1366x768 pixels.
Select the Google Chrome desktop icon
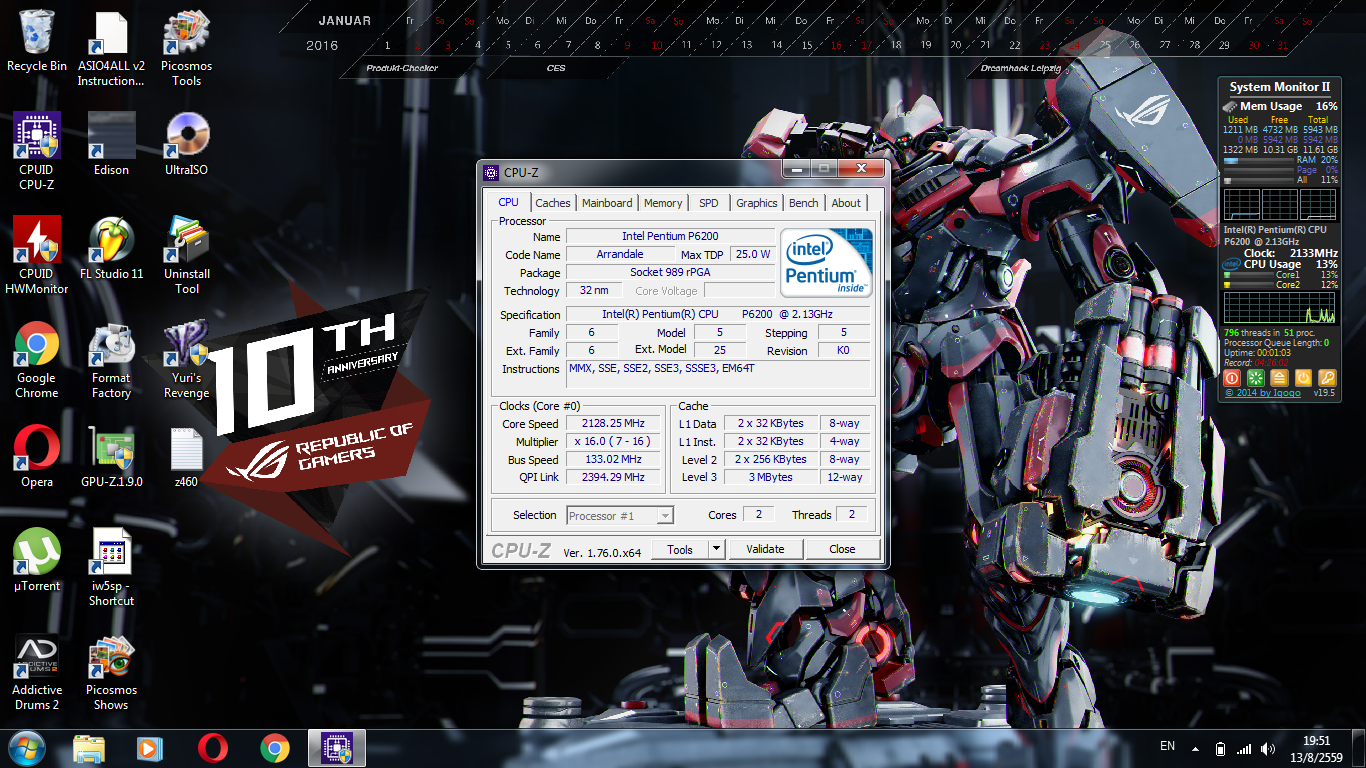[37, 360]
